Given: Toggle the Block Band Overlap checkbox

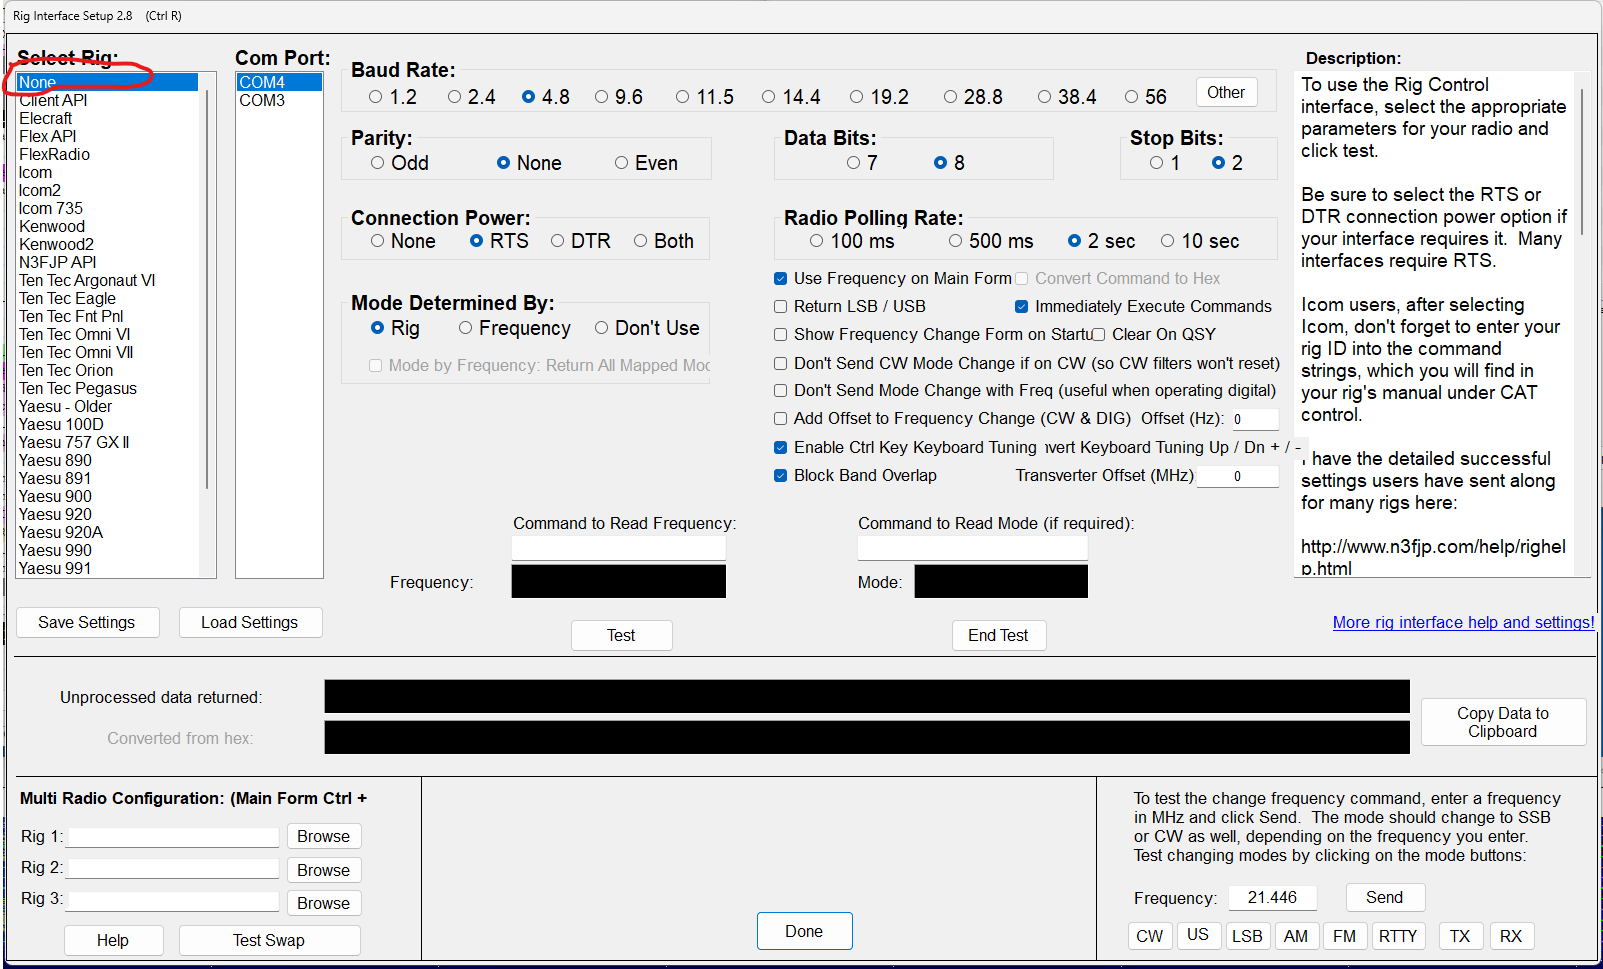Looking at the screenshot, I should pyautogui.click(x=781, y=476).
